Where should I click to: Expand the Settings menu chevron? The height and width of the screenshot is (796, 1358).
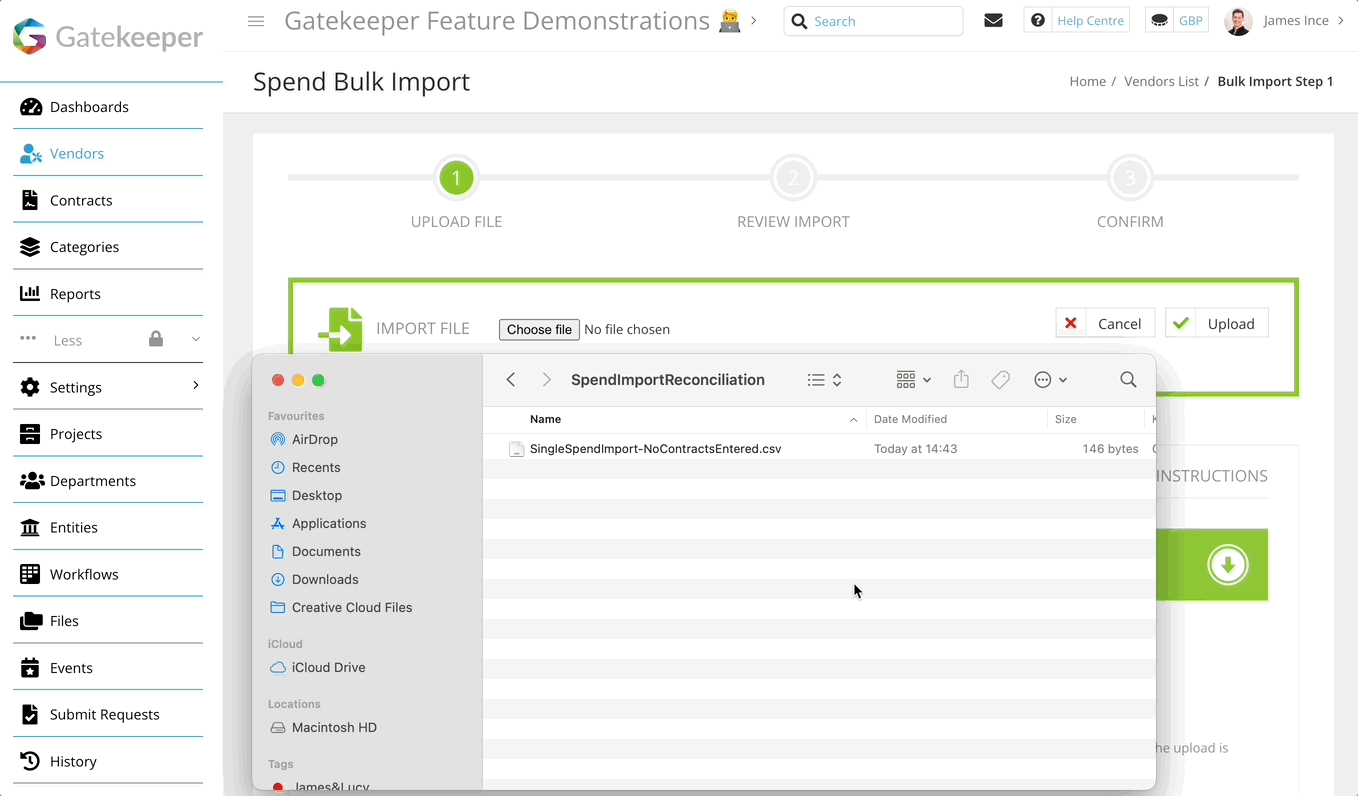196,386
